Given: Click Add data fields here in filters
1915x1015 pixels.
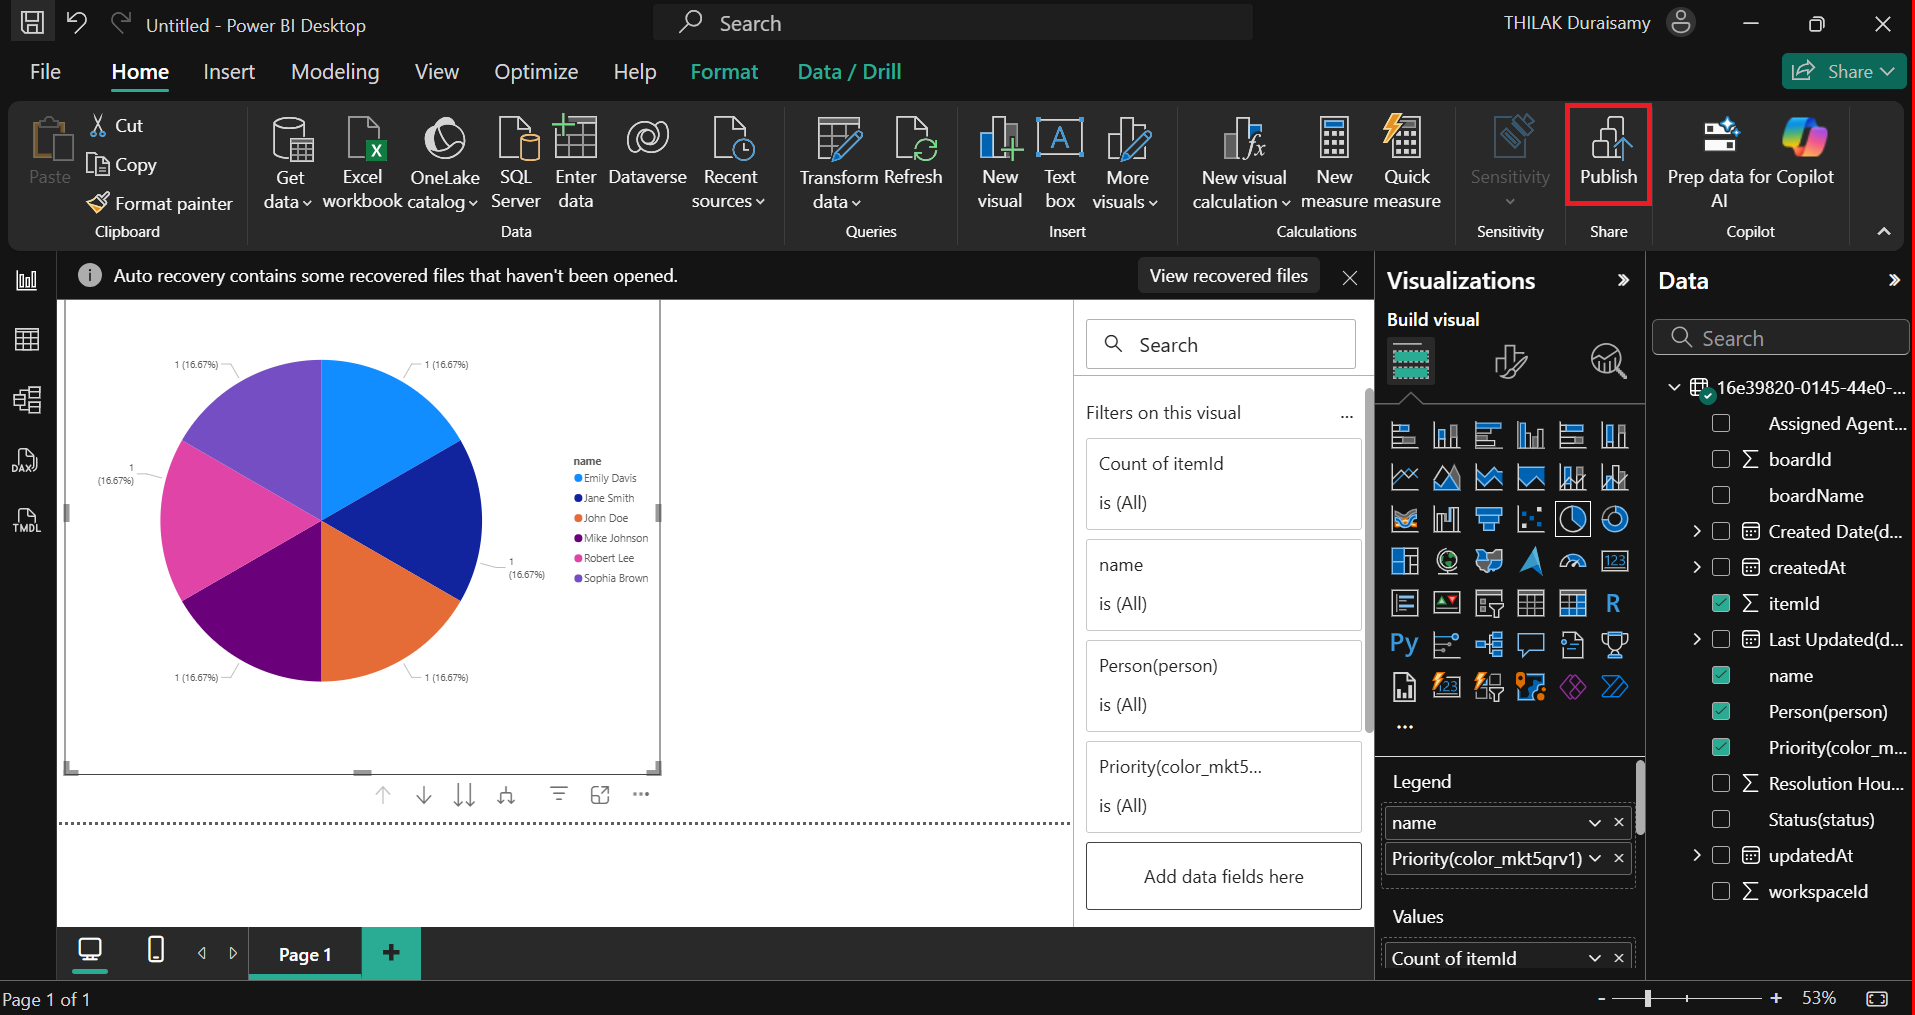Looking at the screenshot, I should pyautogui.click(x=1223, y=877).
